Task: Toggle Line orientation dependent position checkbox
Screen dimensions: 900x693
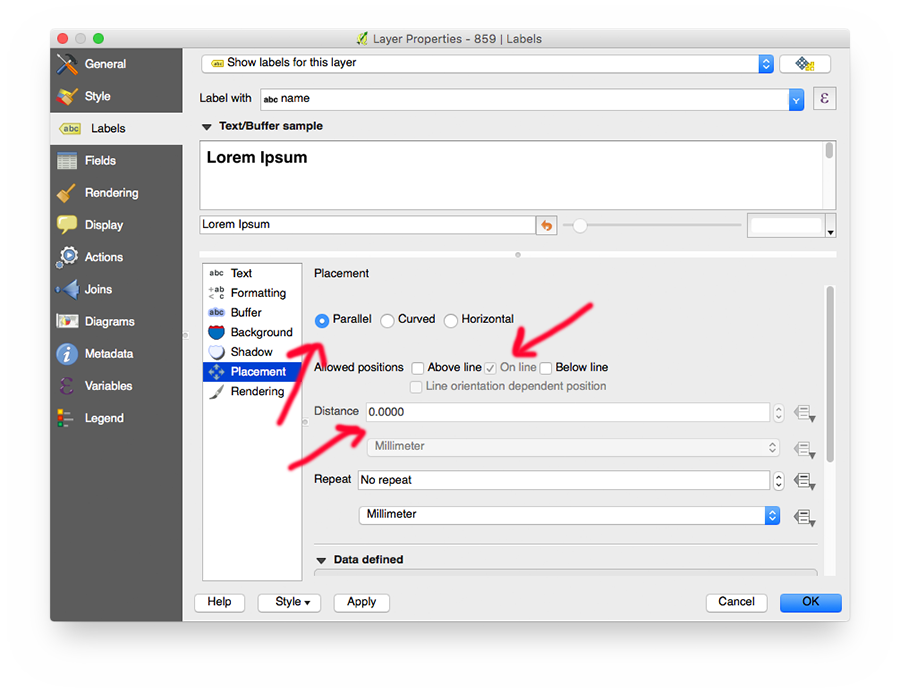Action: tap(416, 387)
